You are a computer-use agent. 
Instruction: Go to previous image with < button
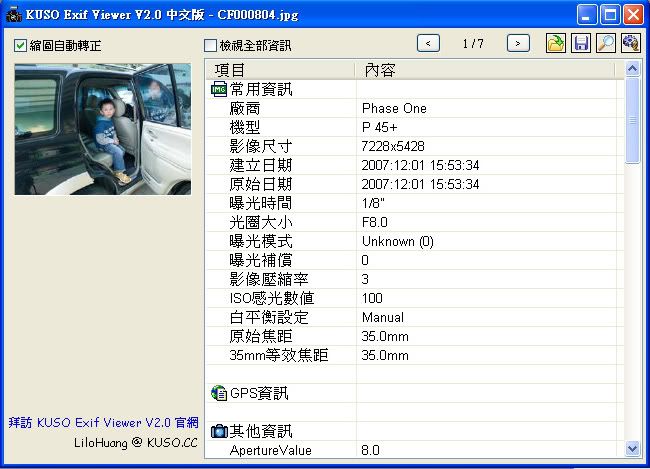point(428,43)
